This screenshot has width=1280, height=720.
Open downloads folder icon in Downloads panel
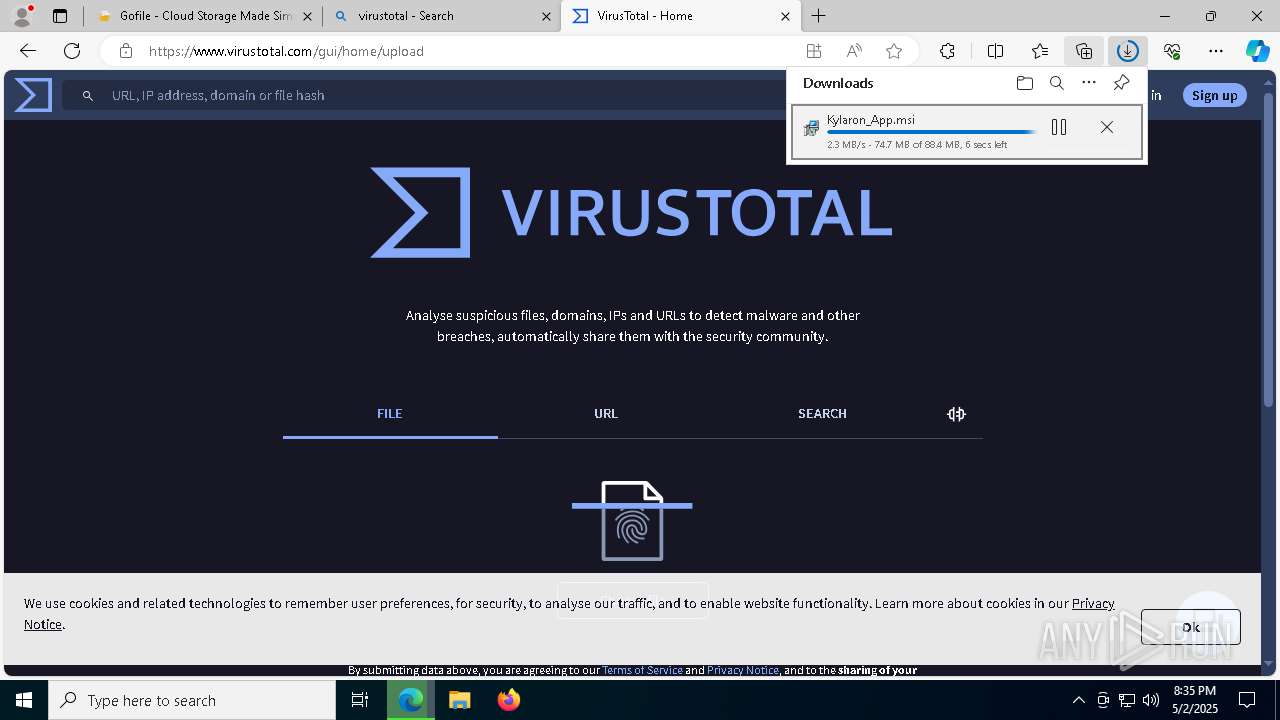[1024, 83]
